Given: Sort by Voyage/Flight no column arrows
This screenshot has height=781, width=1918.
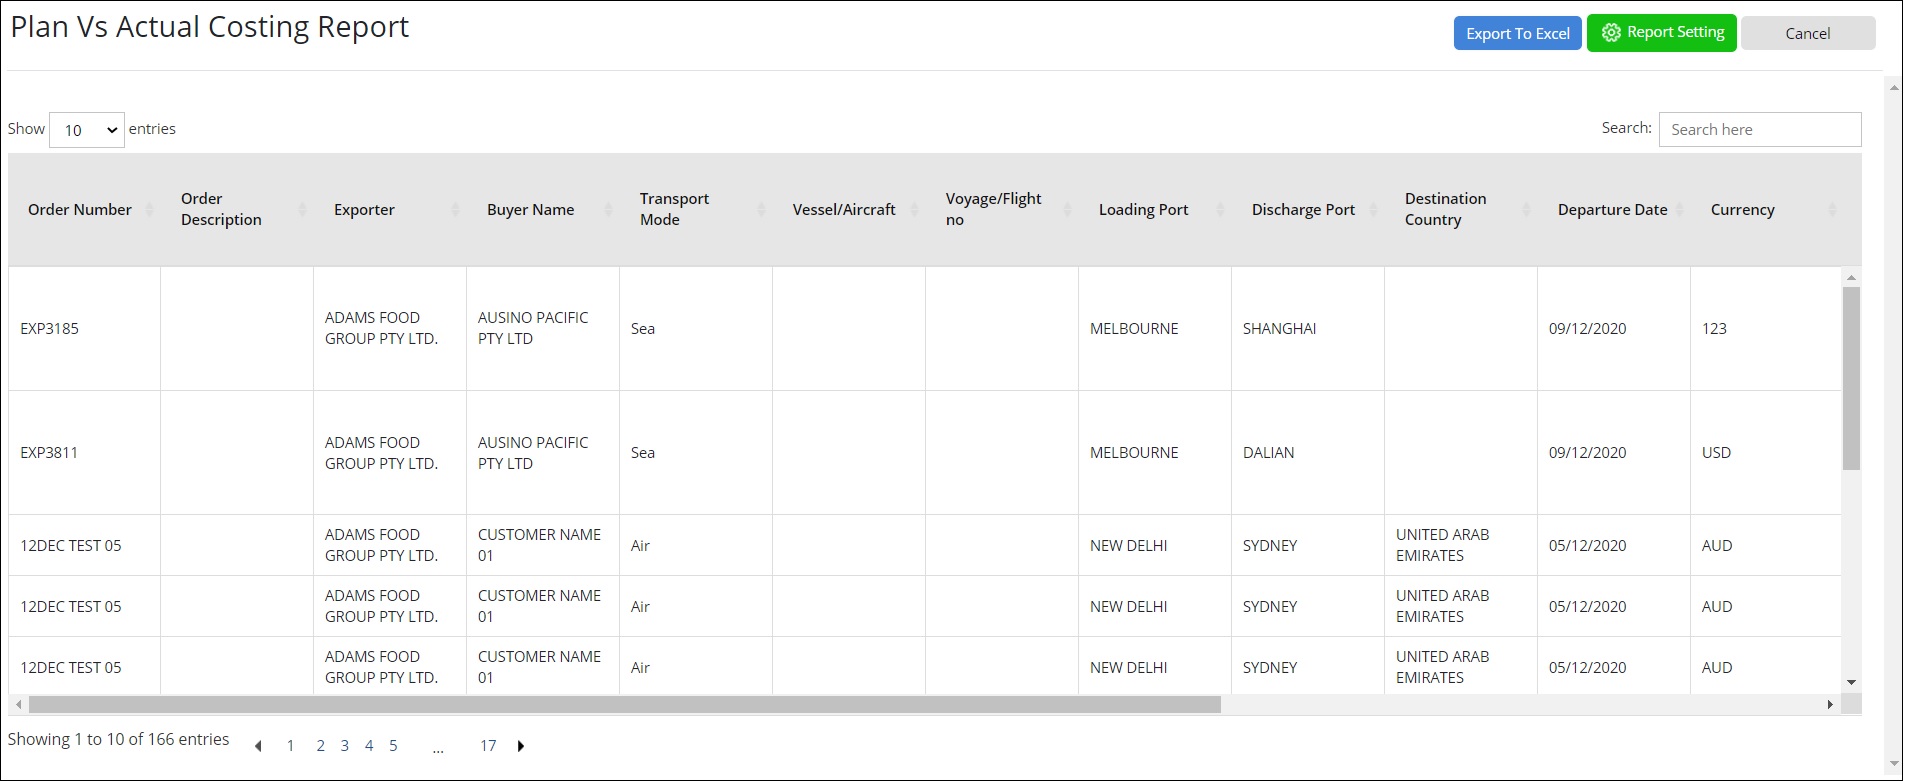Looking at the screenshot, I should click(x=1068, y=209).
